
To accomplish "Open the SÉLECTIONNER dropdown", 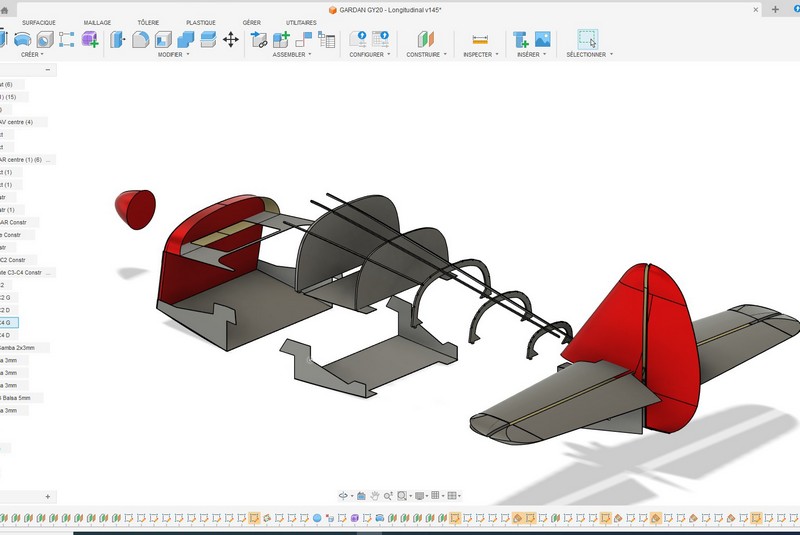I will pyautogui.click(x=589, y=55).
